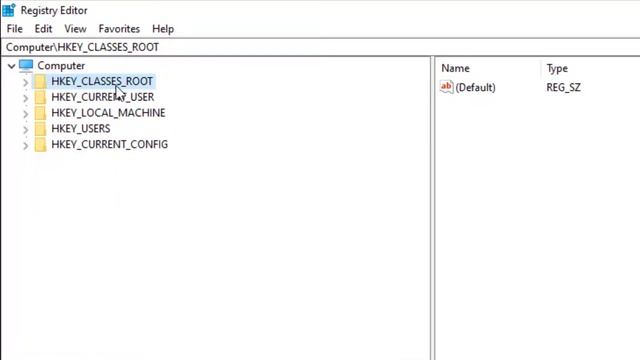
Task: Open the Edit menu
Action: click(43, 29)
